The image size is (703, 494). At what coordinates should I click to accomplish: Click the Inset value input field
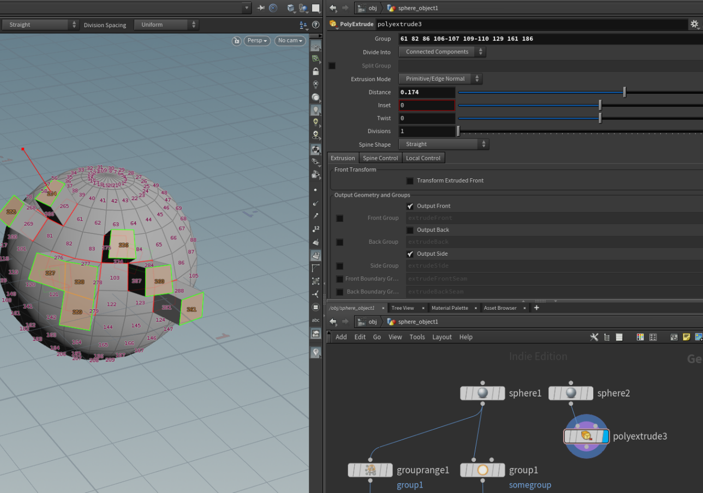point(427,105)
